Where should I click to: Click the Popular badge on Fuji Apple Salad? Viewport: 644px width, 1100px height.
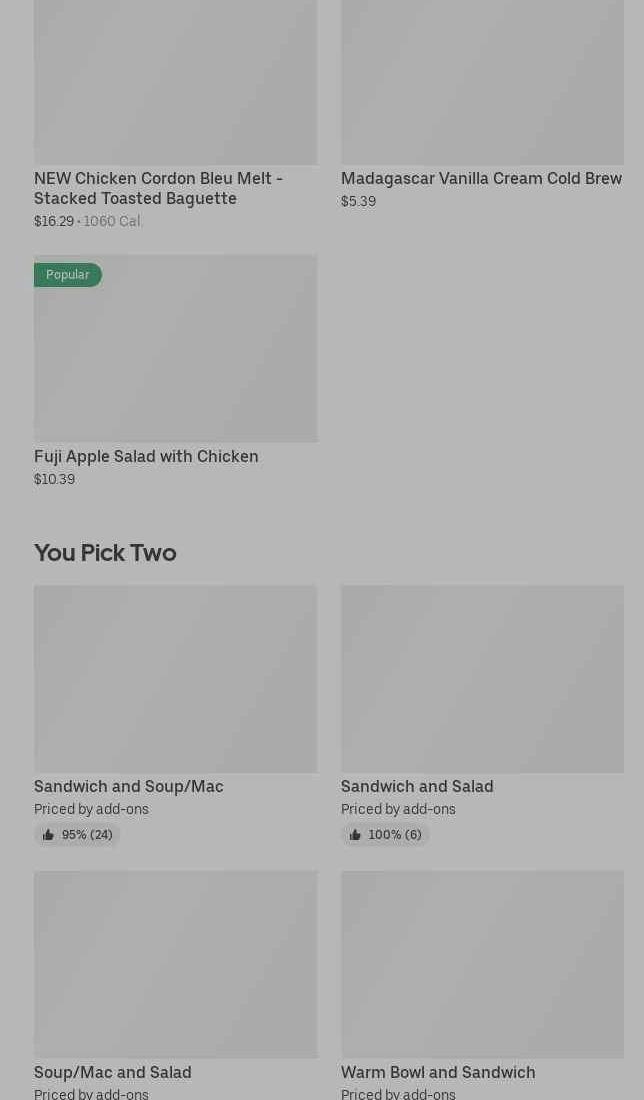coord(68,275)
